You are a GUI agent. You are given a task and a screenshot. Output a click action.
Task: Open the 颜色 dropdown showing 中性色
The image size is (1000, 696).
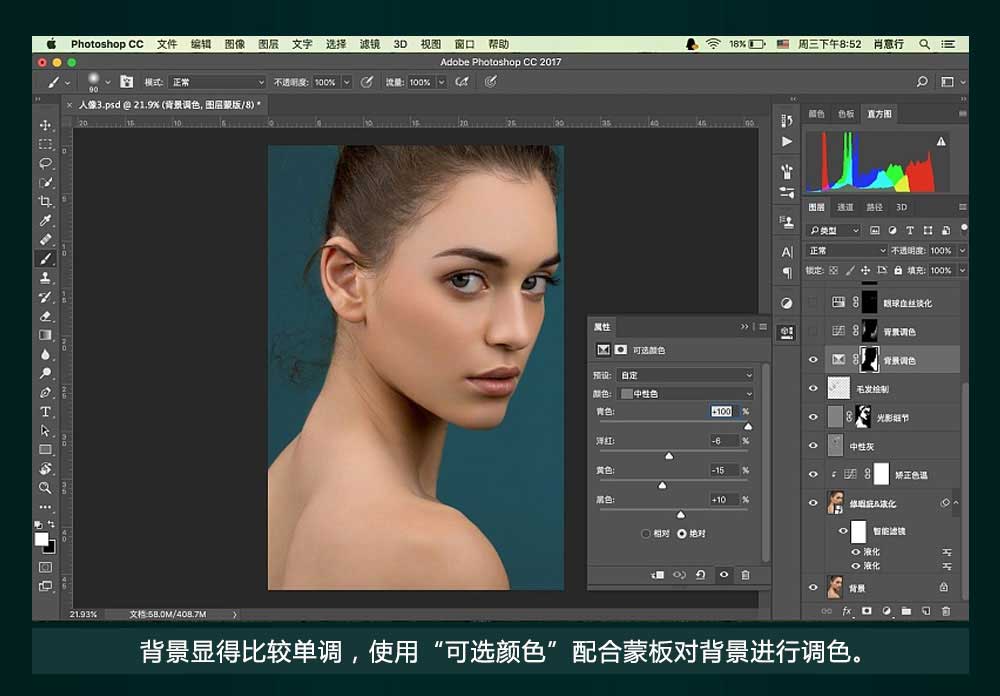click(x=687, y=394)
